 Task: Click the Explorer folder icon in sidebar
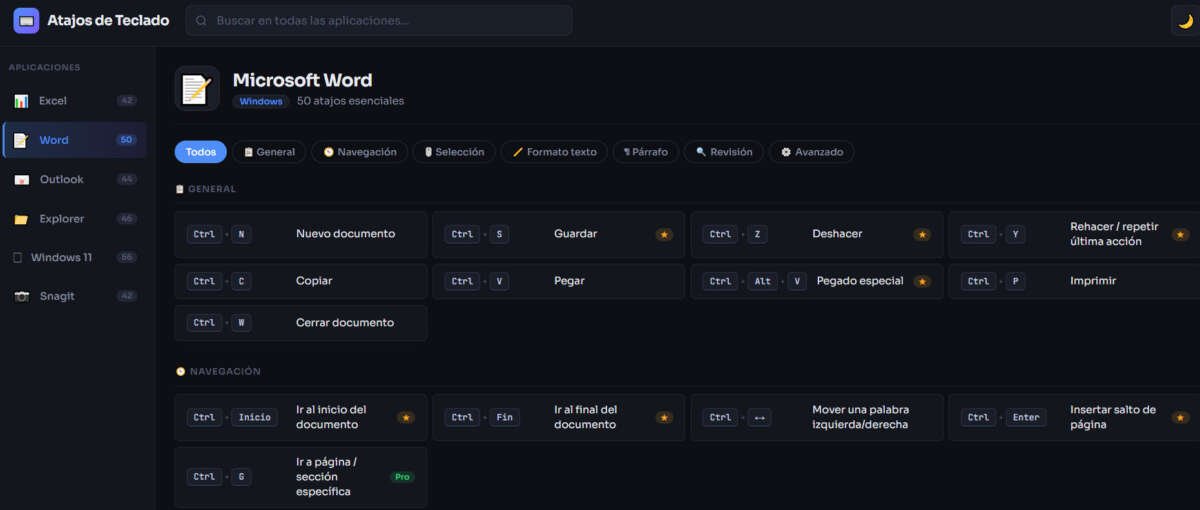coord(21,219)
